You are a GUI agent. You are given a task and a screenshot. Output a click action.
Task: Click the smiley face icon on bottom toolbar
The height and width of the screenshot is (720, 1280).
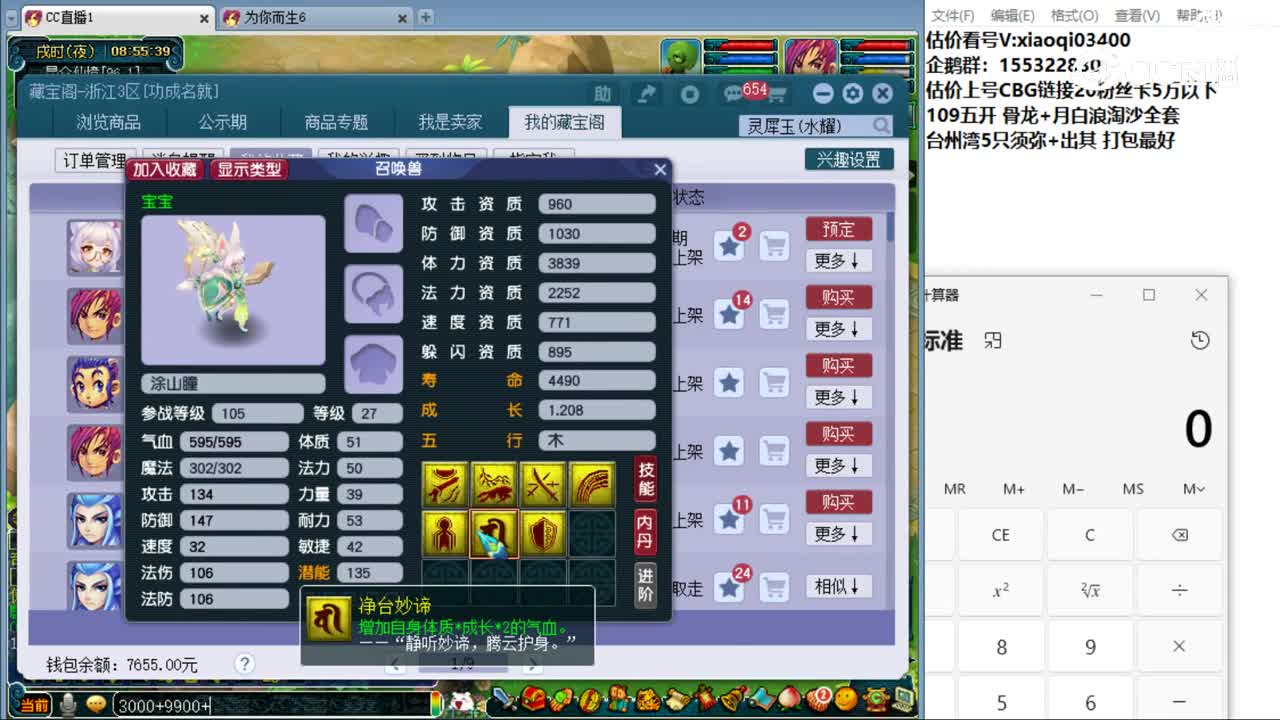[x=847, y=698]
